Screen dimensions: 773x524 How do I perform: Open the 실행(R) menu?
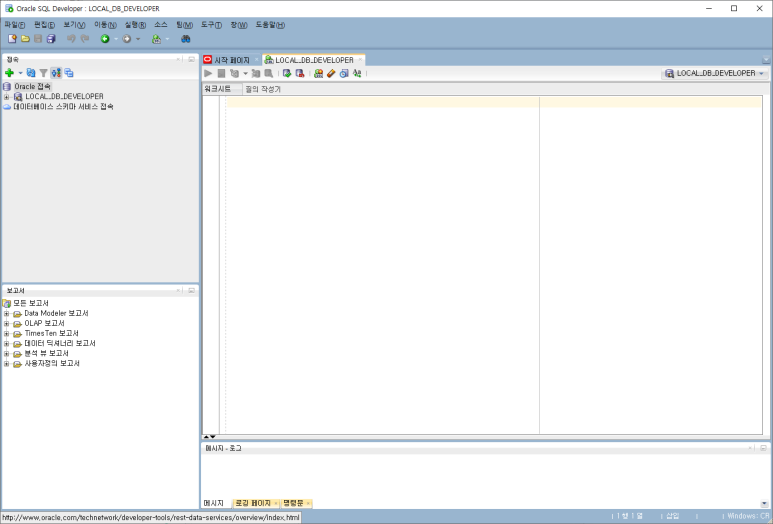tap(135, 25)
